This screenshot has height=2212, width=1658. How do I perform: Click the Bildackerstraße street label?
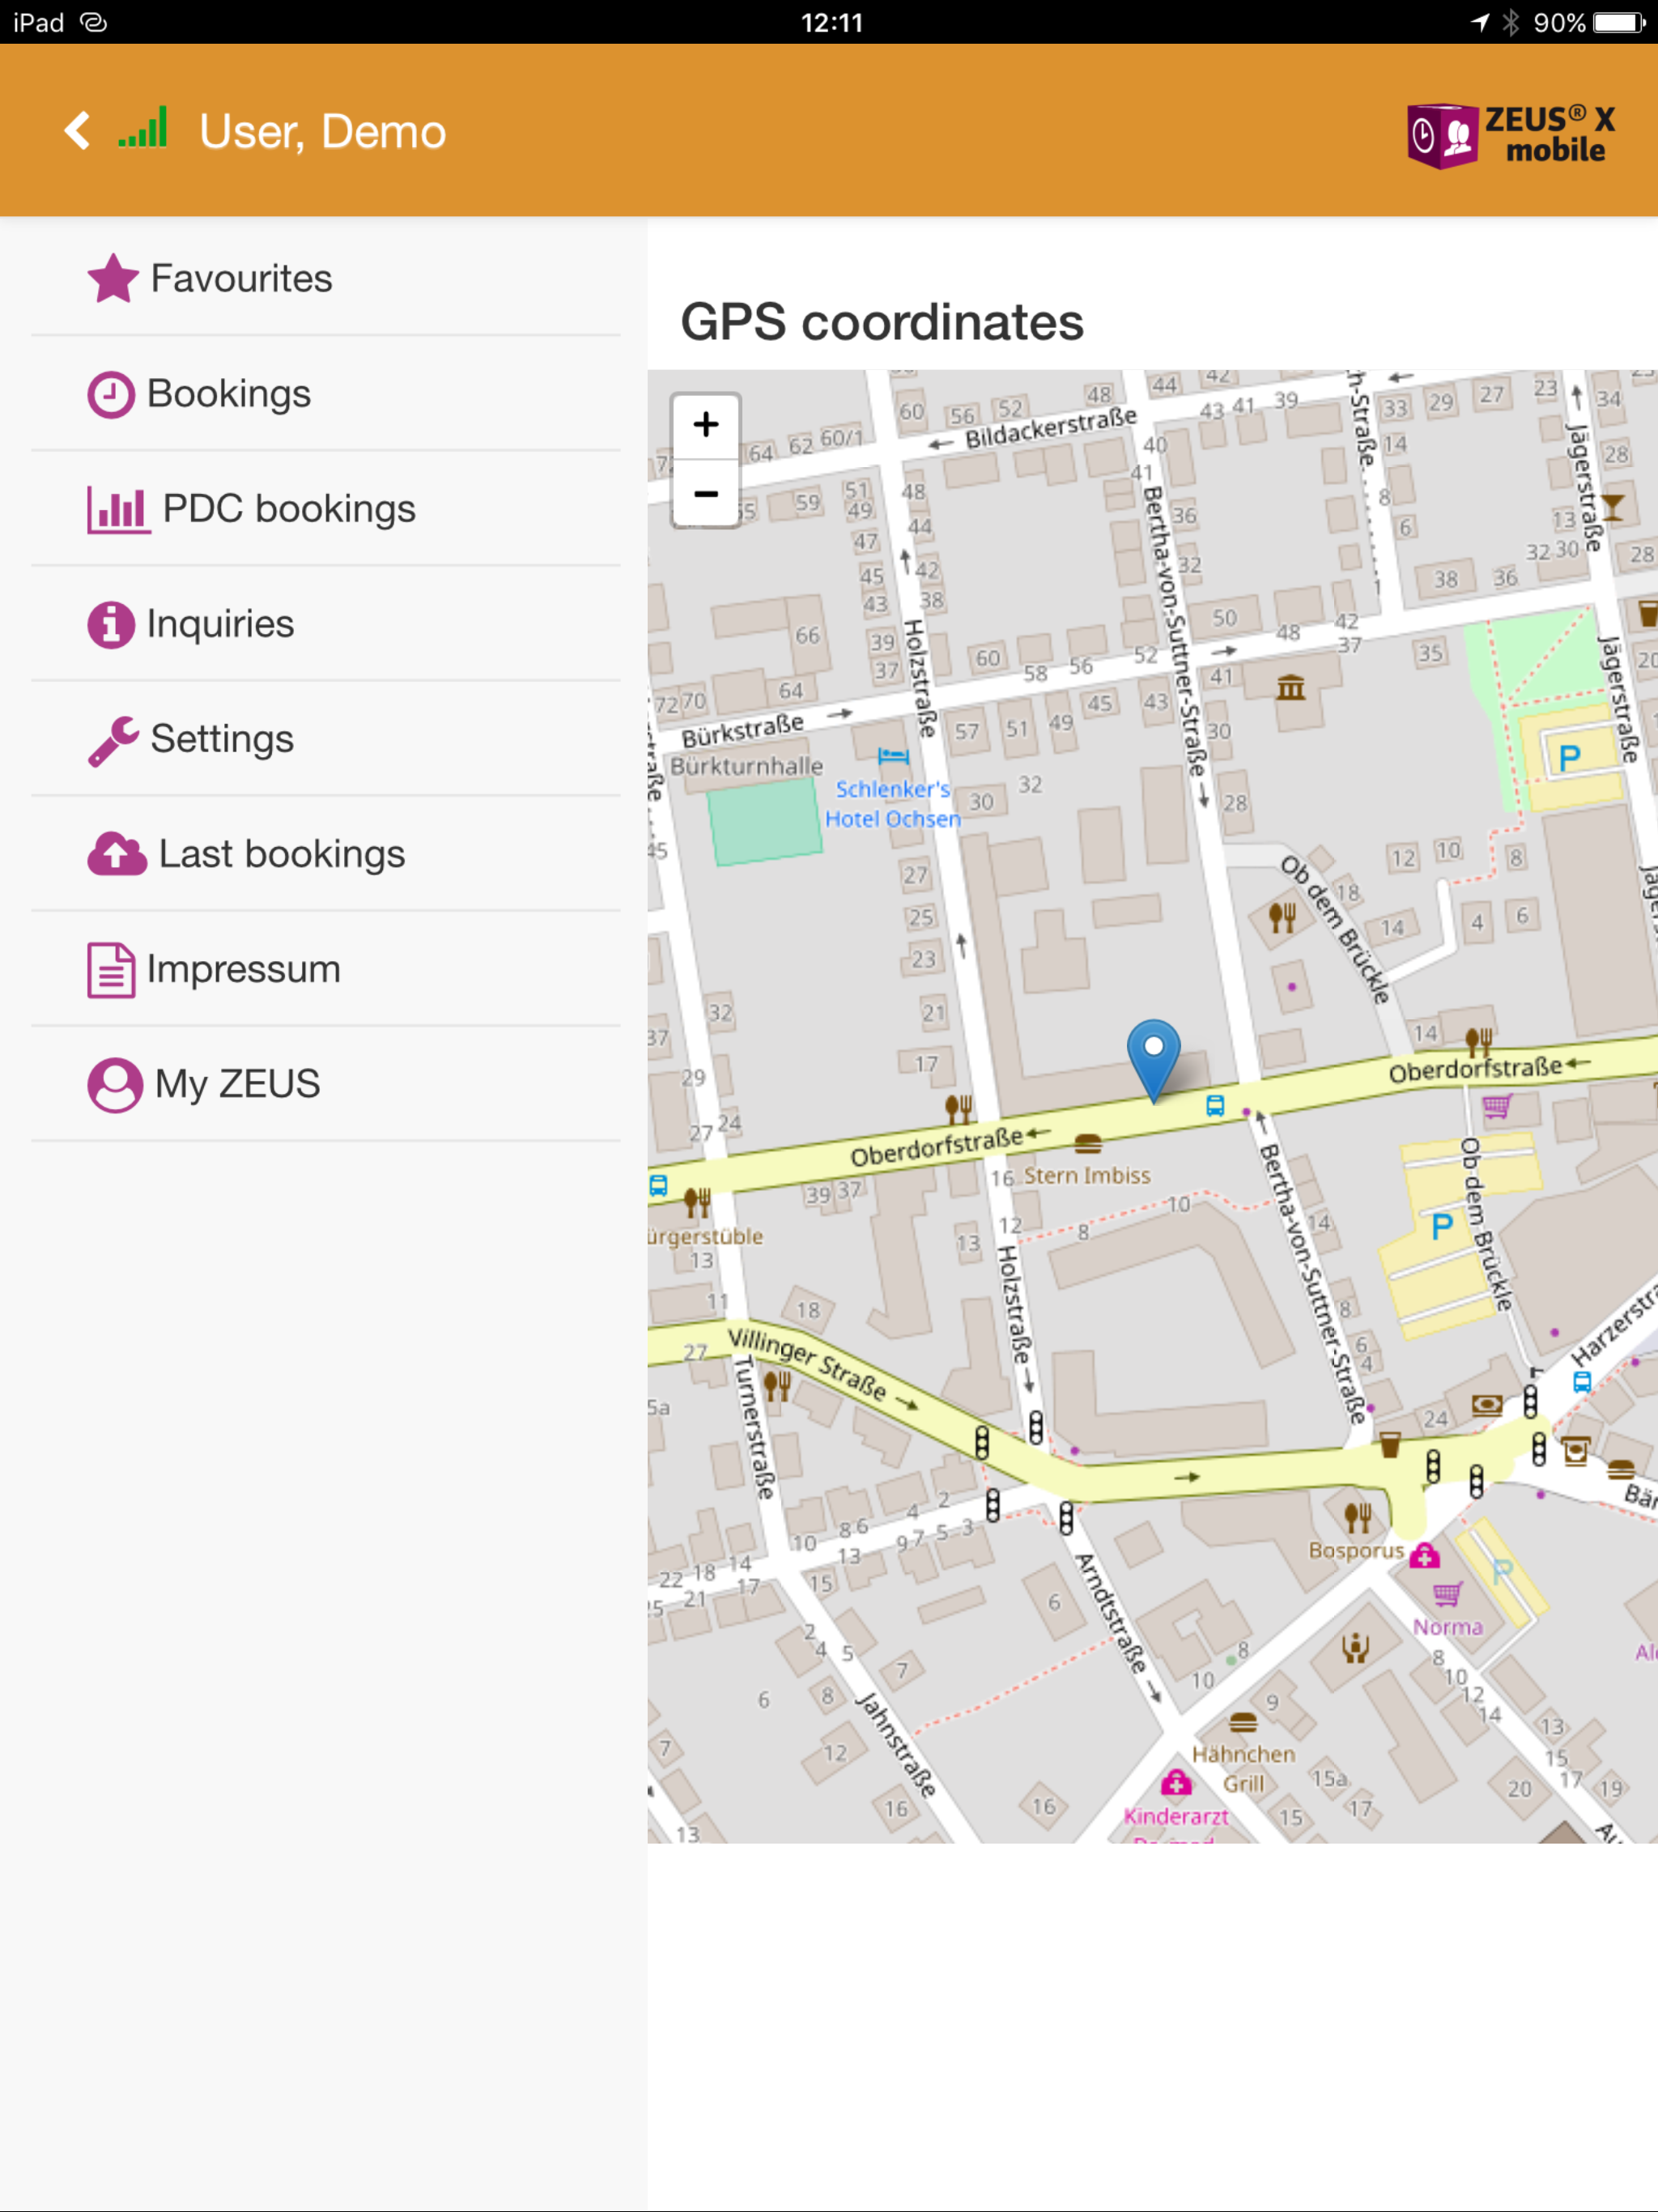coord(1051,427)
